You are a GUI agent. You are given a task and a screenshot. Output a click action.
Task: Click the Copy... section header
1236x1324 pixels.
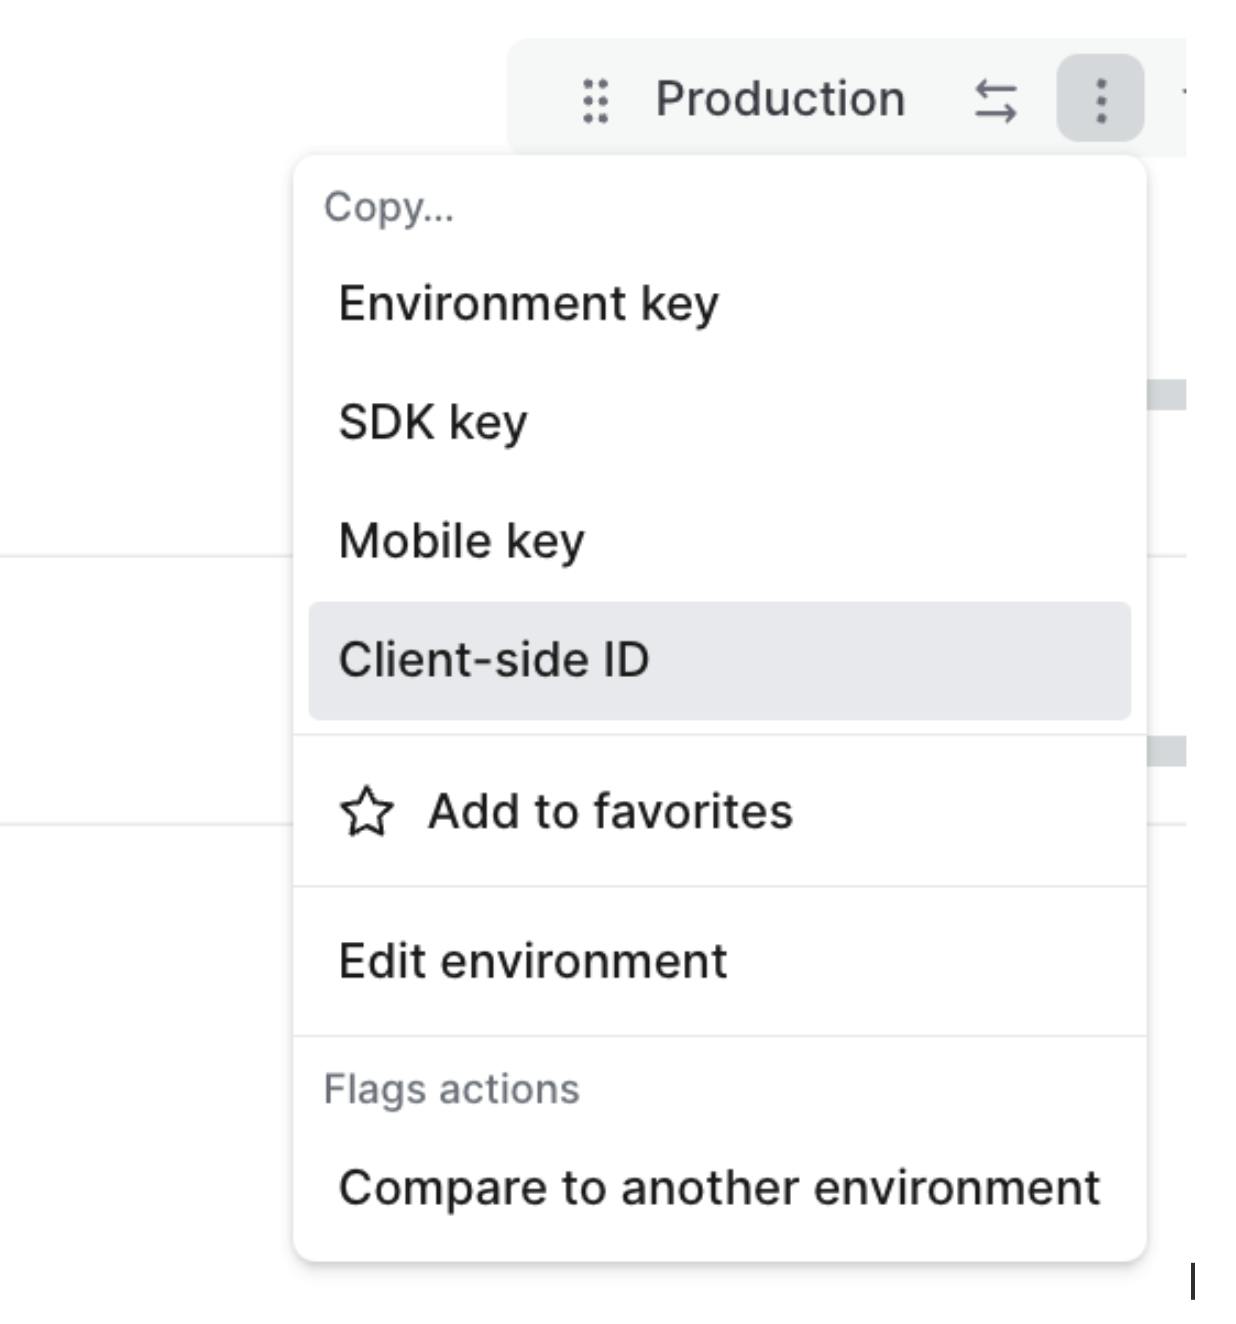[388, 208]
